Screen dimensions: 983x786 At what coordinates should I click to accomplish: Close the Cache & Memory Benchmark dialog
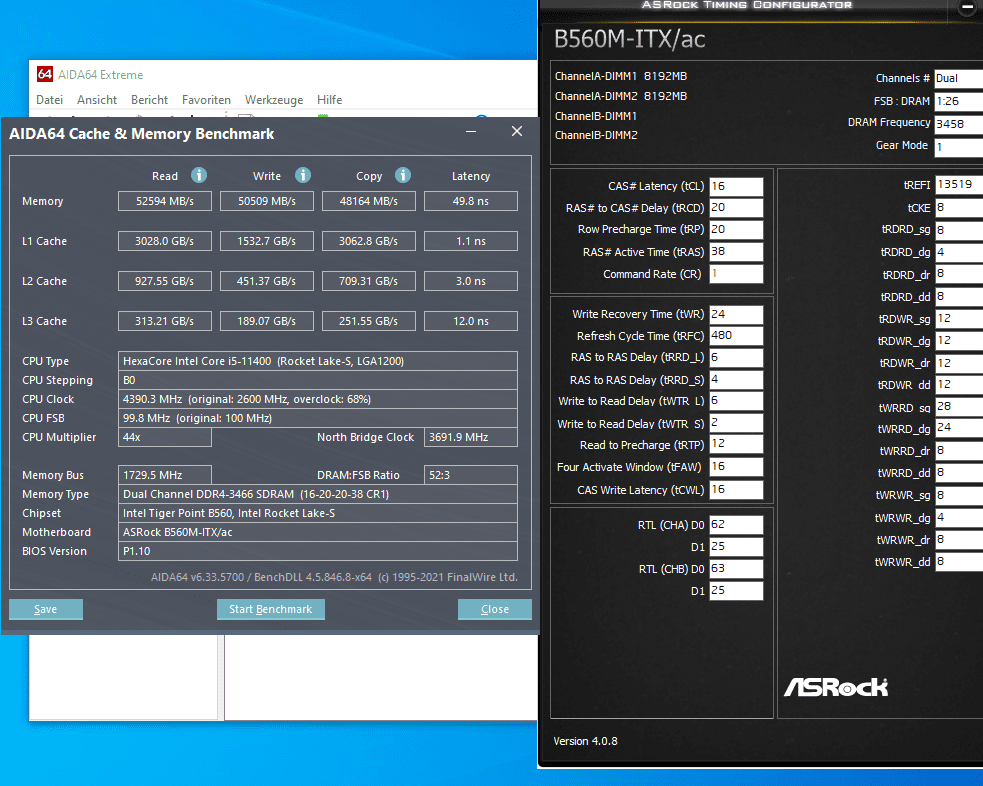tap(517, 131)
